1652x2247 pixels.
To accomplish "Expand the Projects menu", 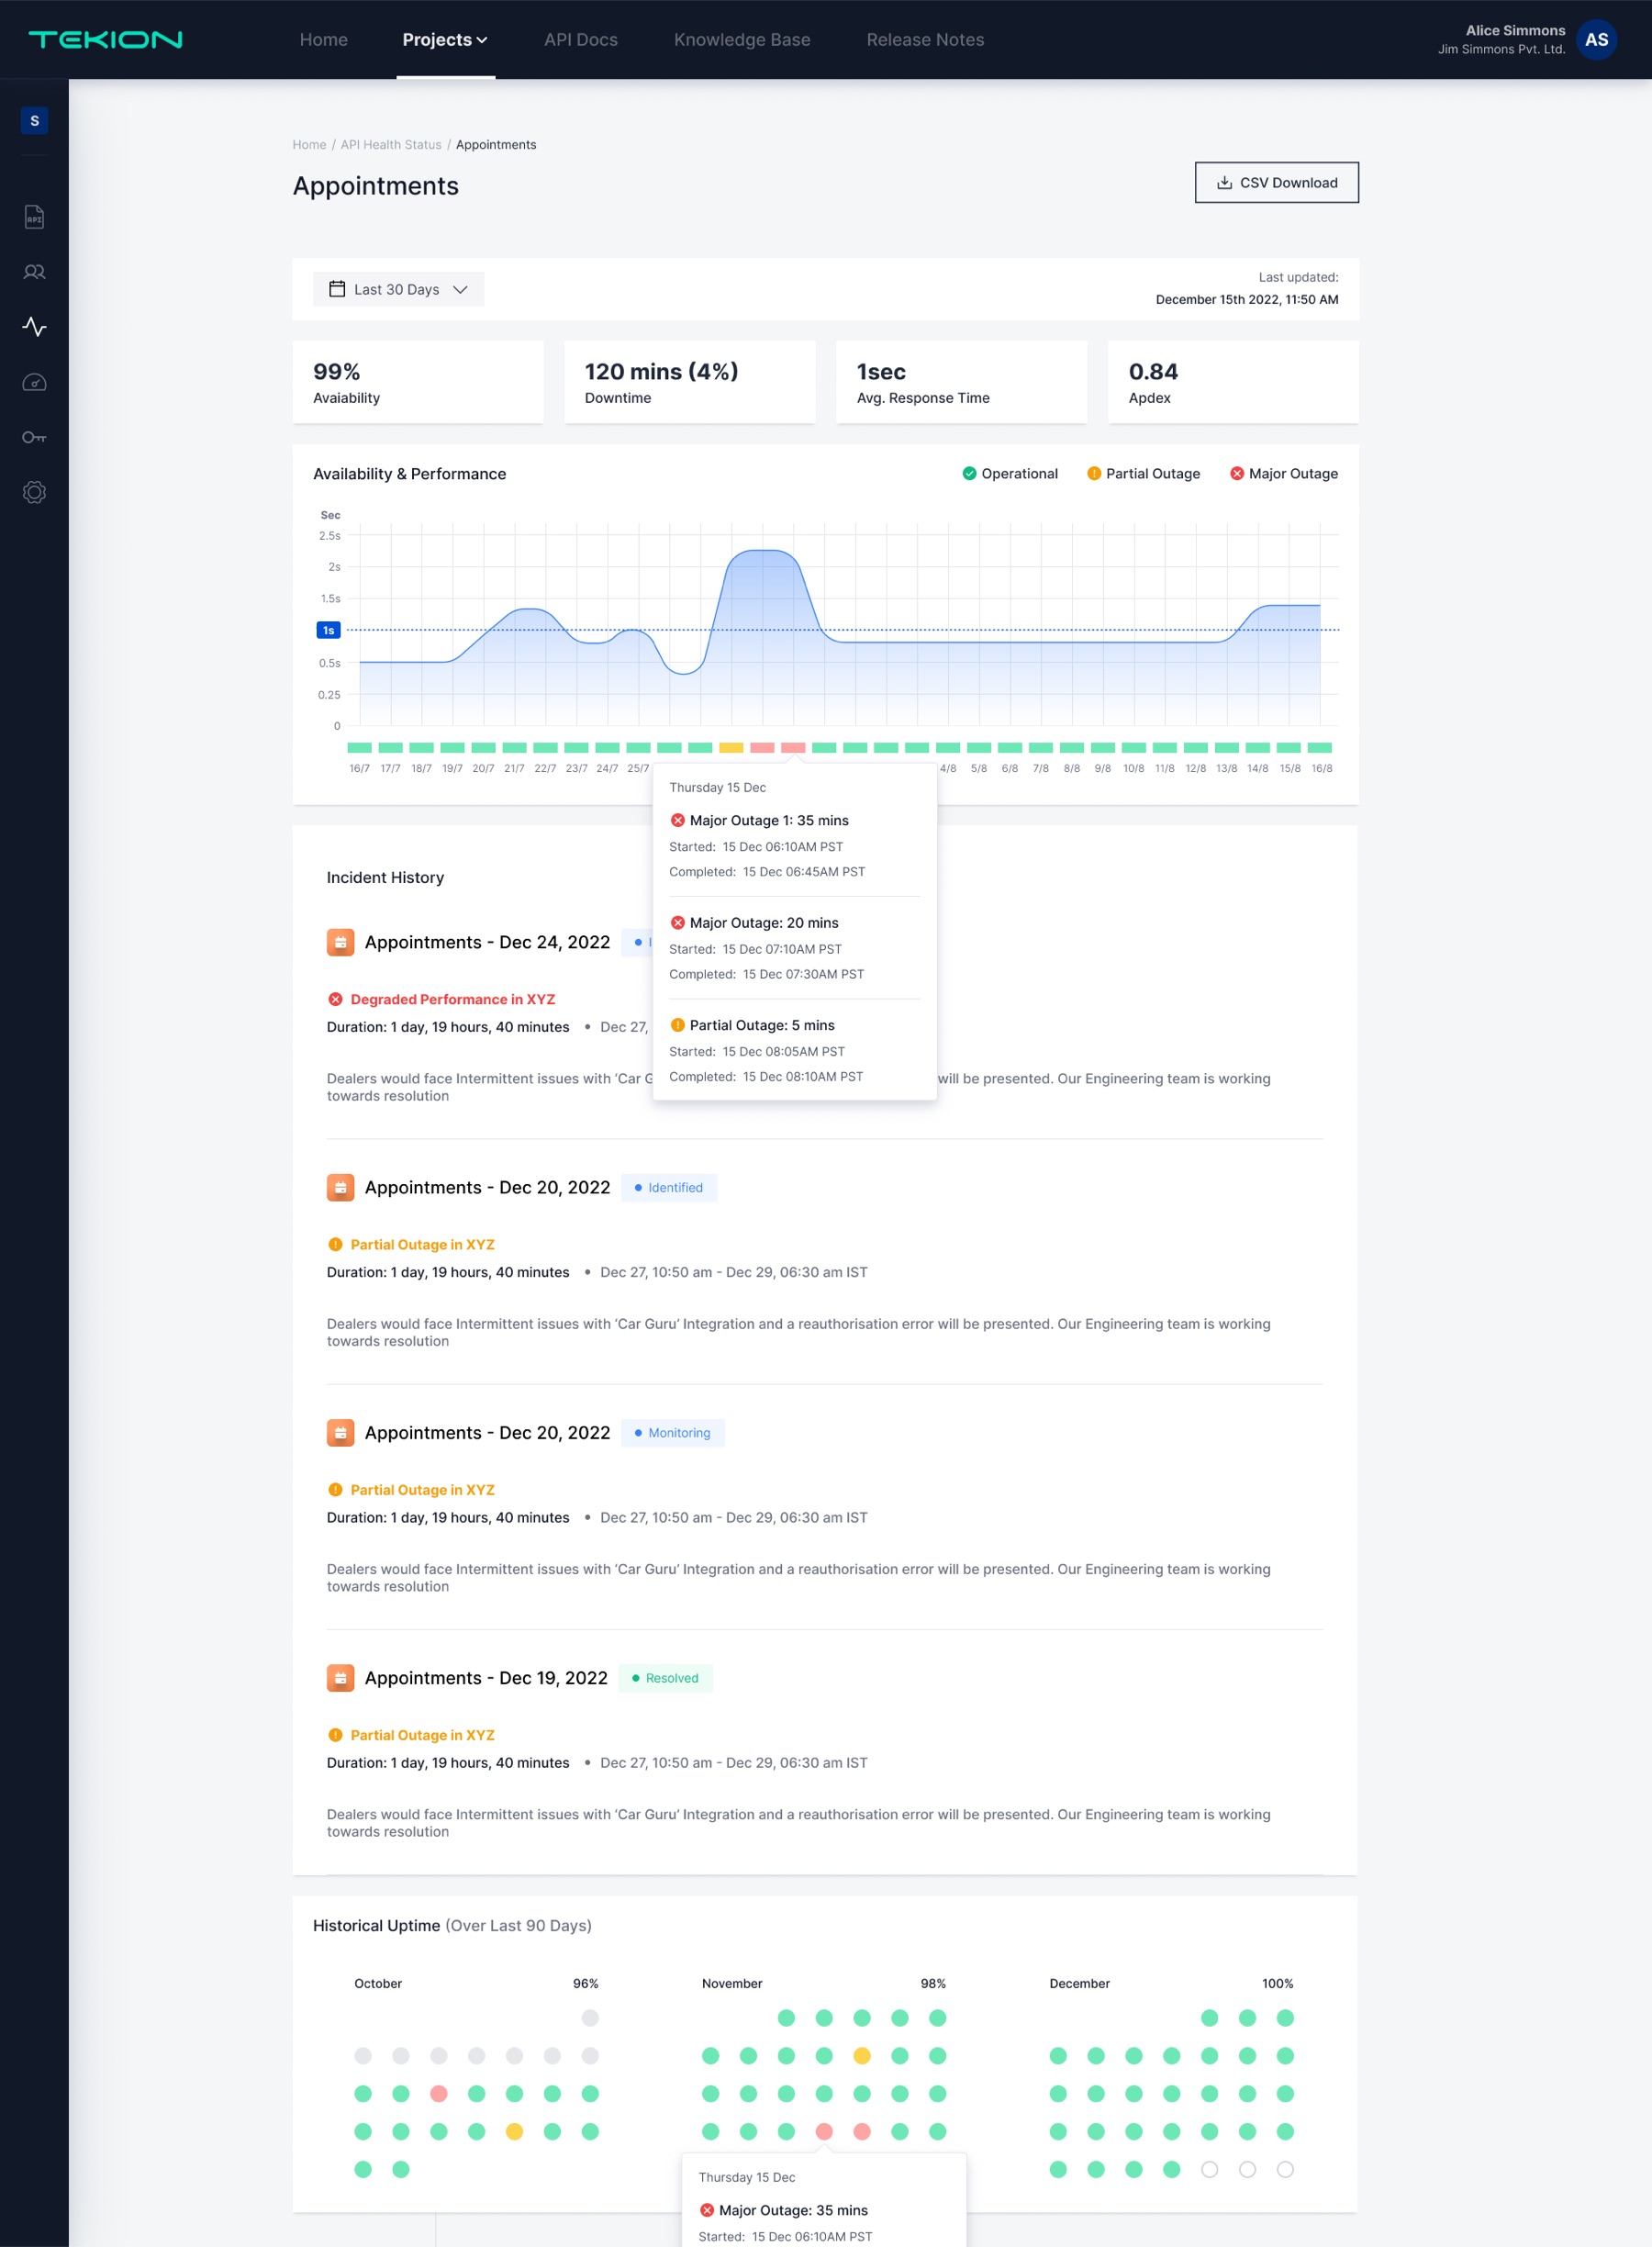I will coord(445,40).
